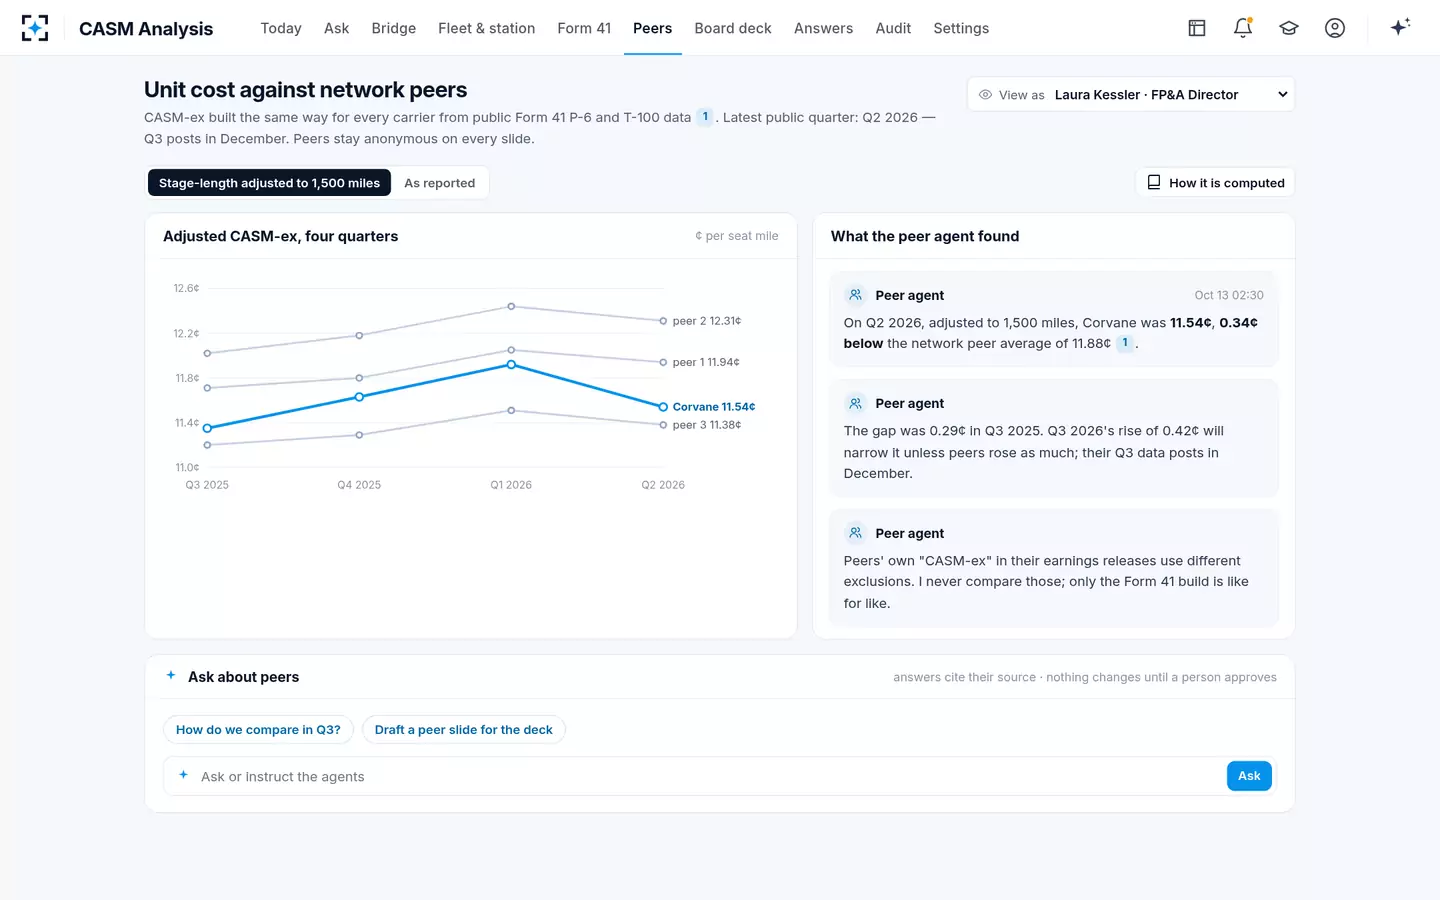Click the CASM Analysis logo icon
1440x900 pixels.
click(x=35, y=28)
